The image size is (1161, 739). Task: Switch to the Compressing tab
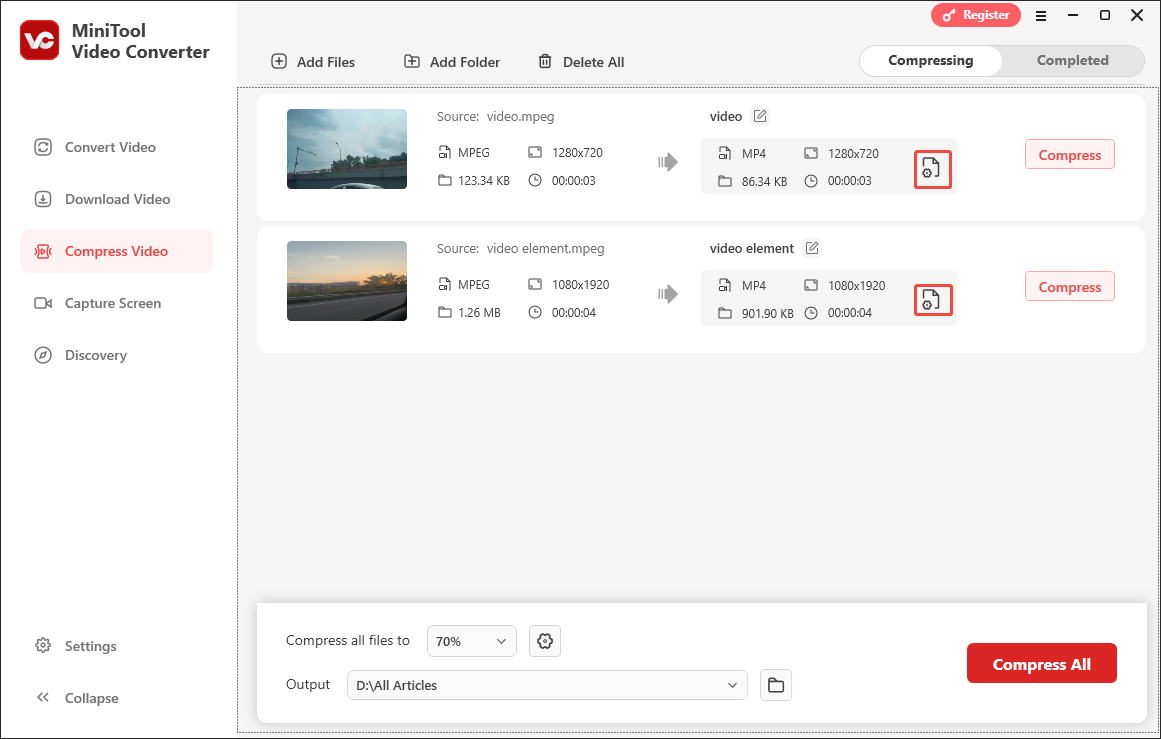click(931, 61)
